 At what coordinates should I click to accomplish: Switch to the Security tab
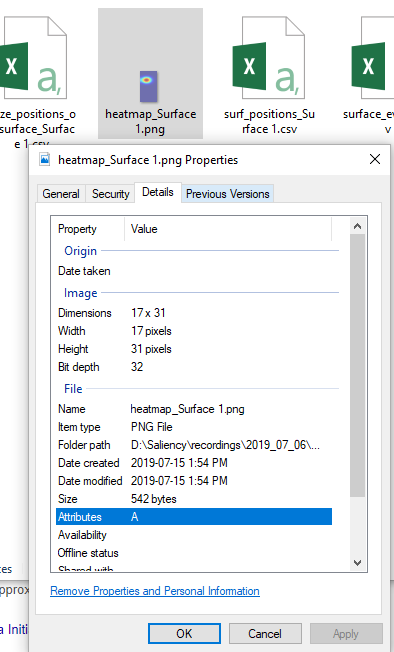(x=111, y=194)
